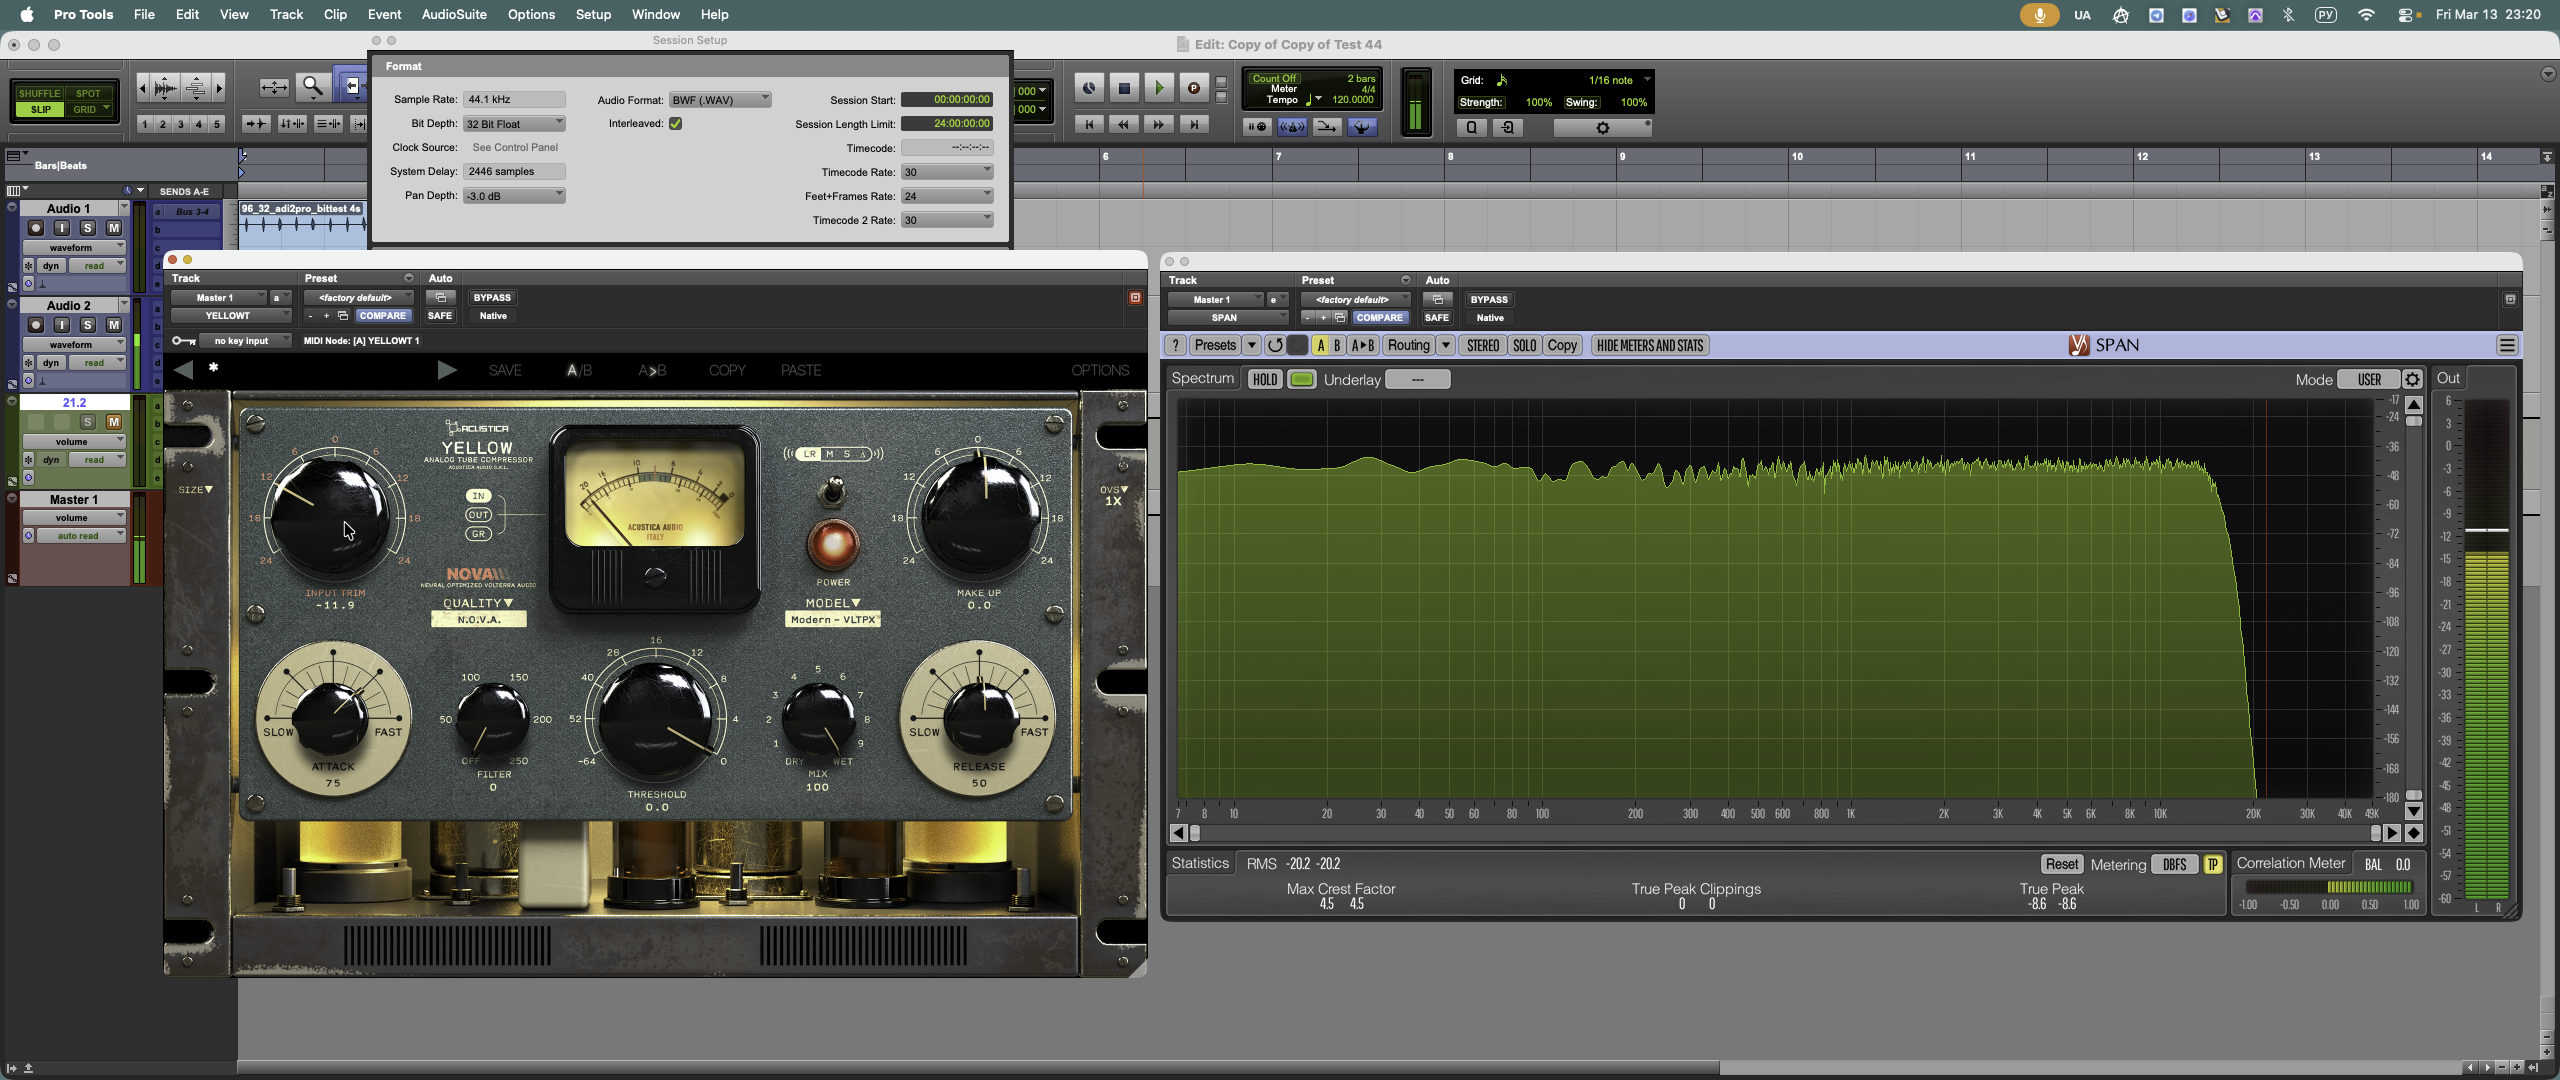Screen dimensions: 2560x1080
Task: Open SPAN spectrum settings gear icon
Action: point(2412,380)
